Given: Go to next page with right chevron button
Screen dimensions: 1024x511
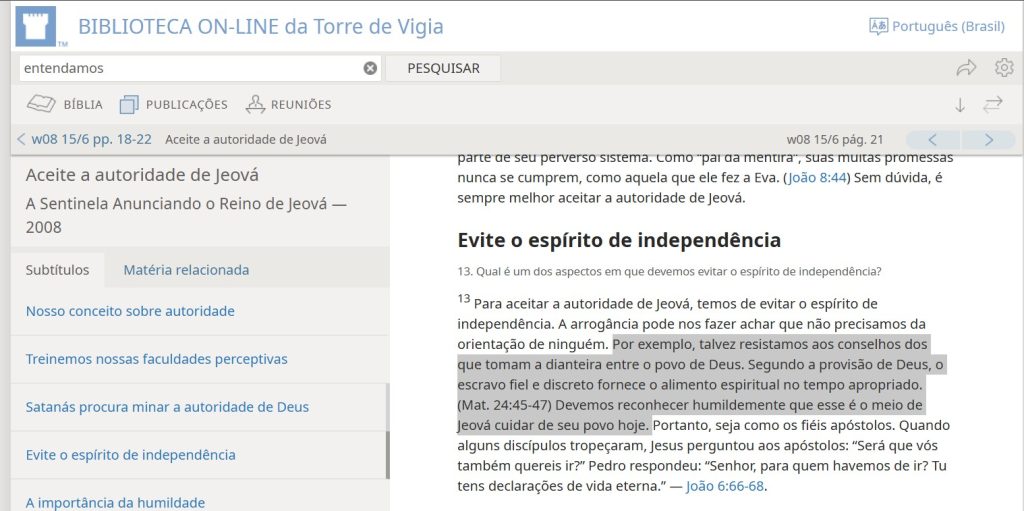Looking at the screenshot, I should pos(989,139).
